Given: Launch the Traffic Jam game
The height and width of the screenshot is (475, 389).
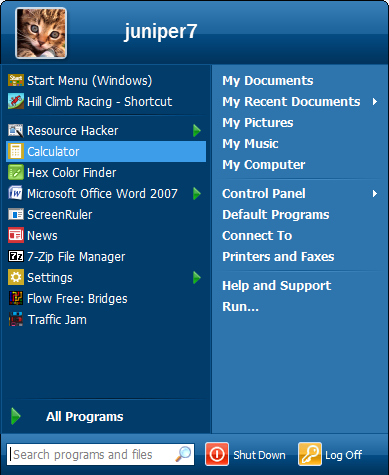Looking at the screenshot, I should tap(106, 319).
